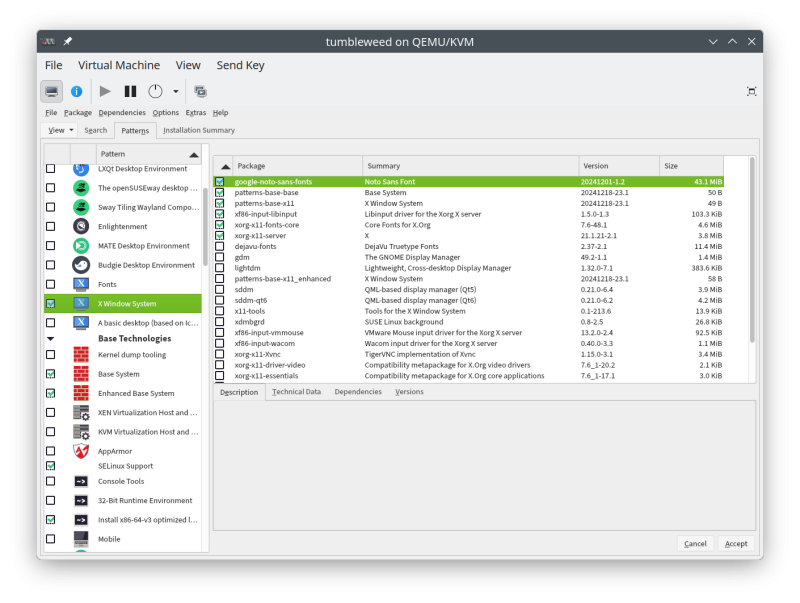Uncheck the X Window System pattern checkbox
Image resolution: width=800 pixels, height=603 pixels.
(x=51, y=304)
